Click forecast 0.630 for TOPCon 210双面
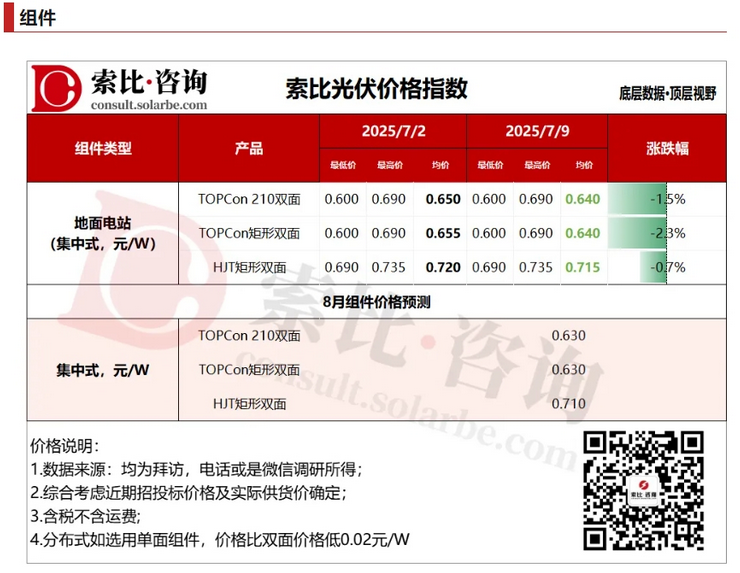The image size is (740, 573). pos(569,336)
